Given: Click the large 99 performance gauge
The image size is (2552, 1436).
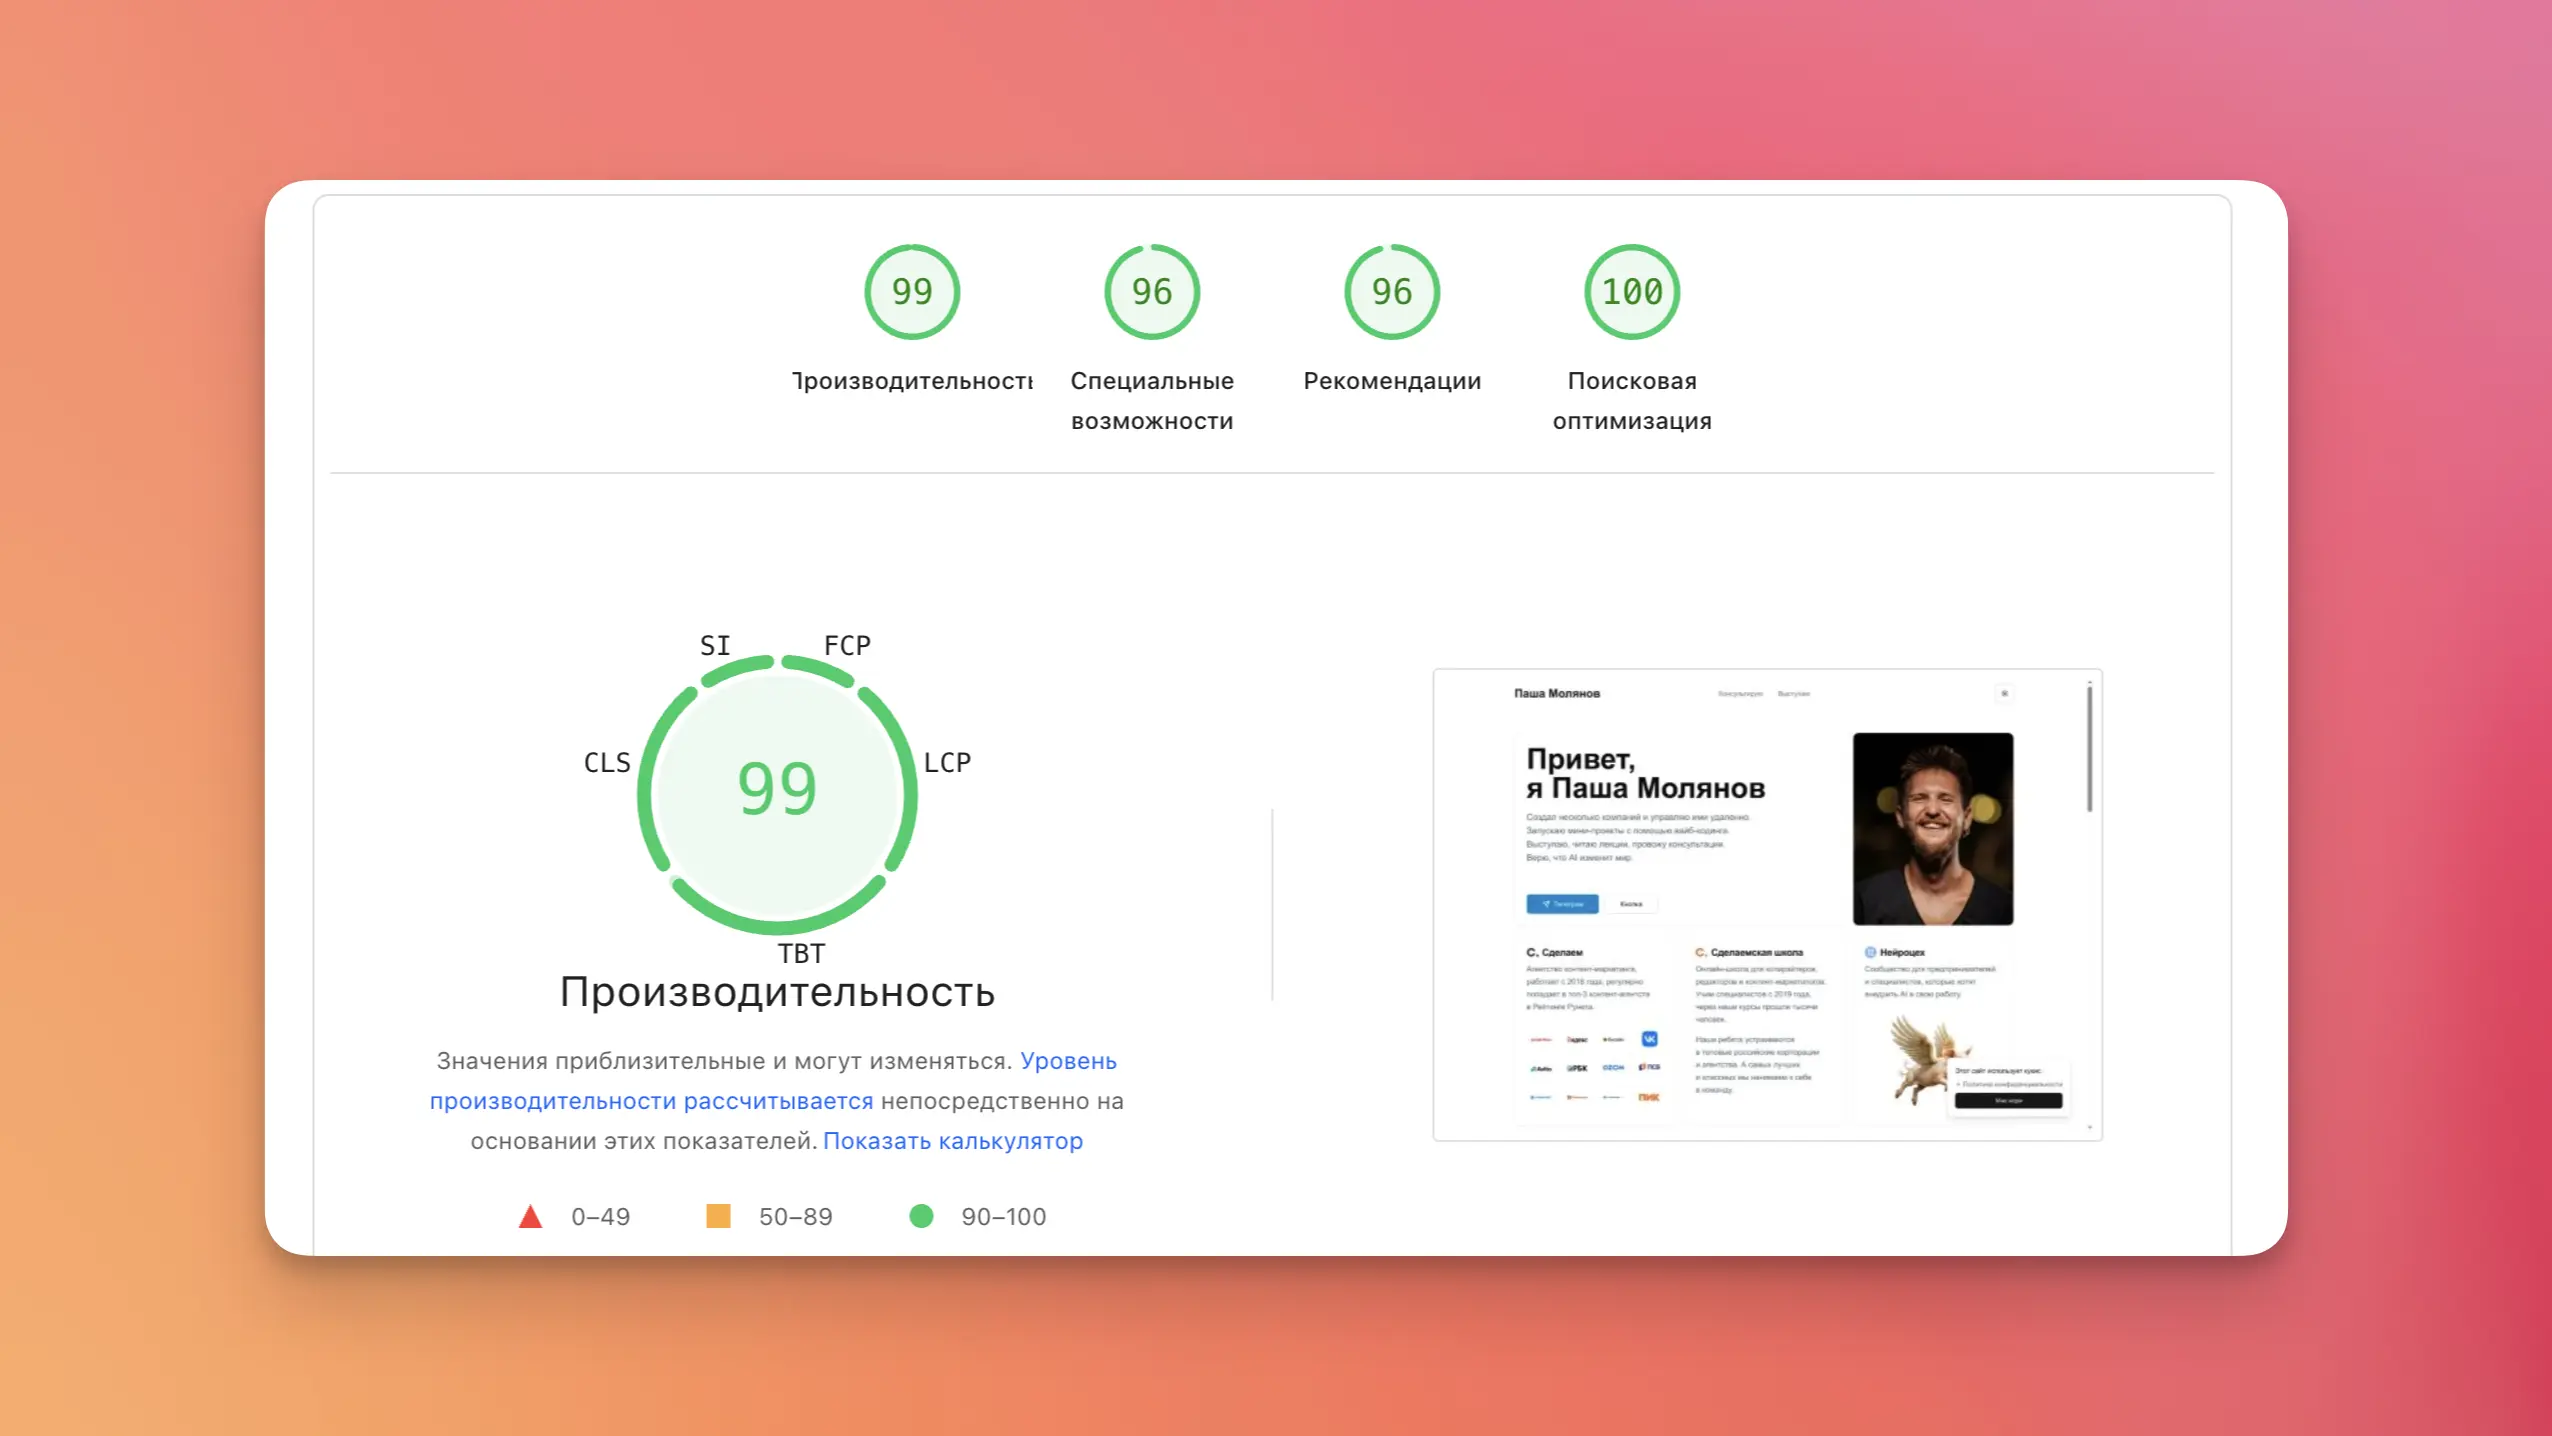Looking at the screenshot, I should (x=777, y=790).
